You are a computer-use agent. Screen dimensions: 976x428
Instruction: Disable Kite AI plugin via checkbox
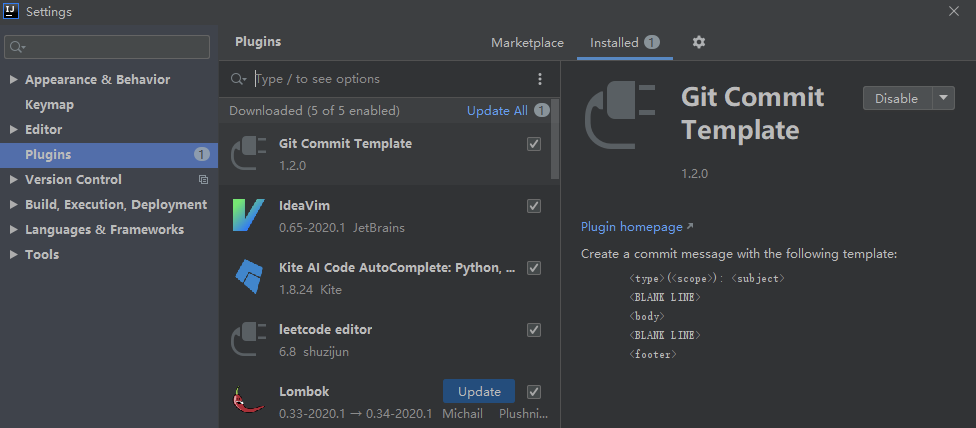coord(534,268)
